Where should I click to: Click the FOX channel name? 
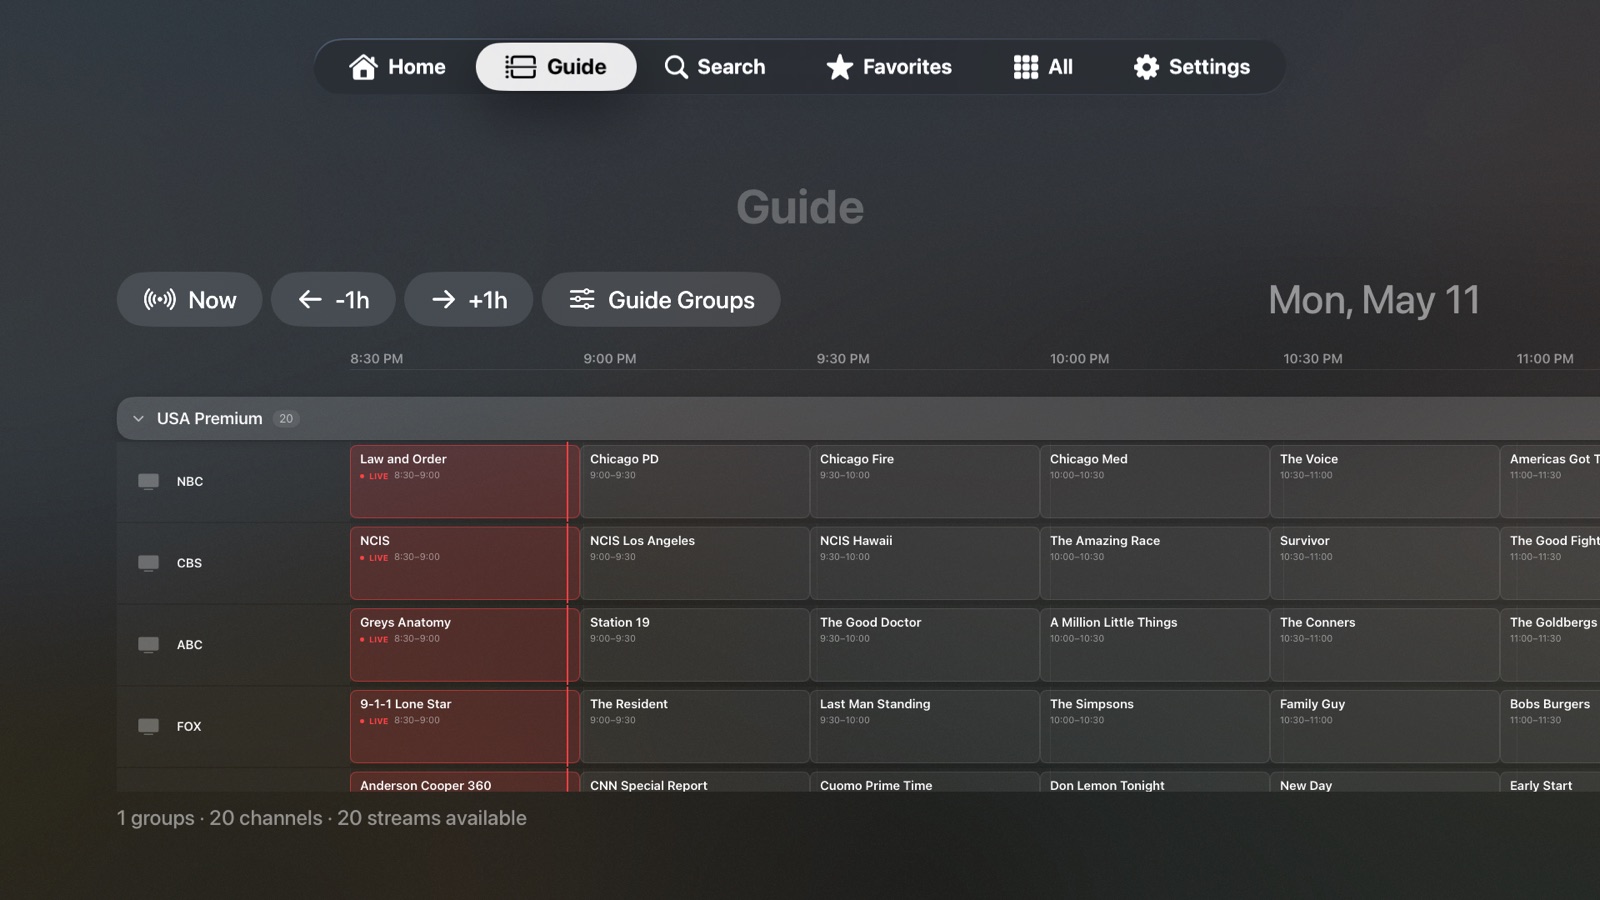189,727
